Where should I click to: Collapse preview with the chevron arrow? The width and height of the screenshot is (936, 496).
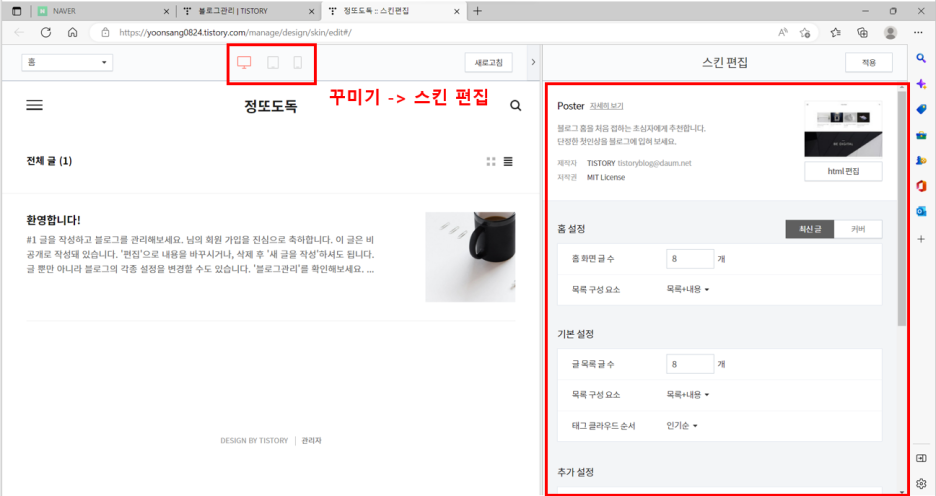(x=533, y=62)
